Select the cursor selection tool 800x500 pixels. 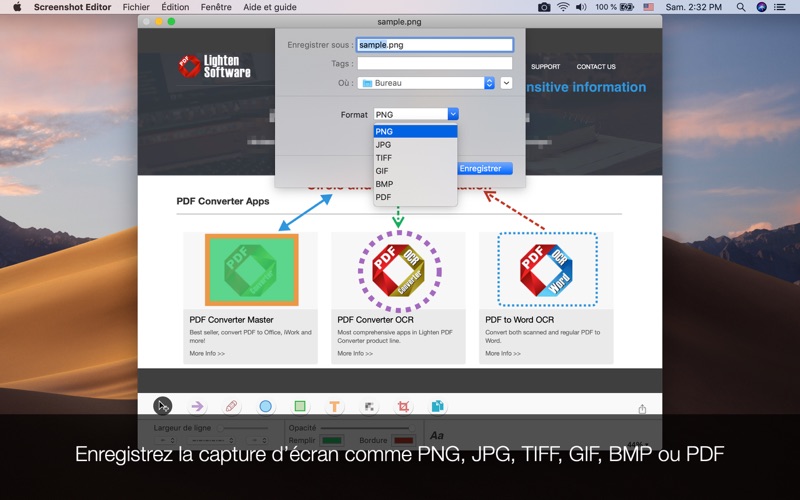(x=163, y=406)
